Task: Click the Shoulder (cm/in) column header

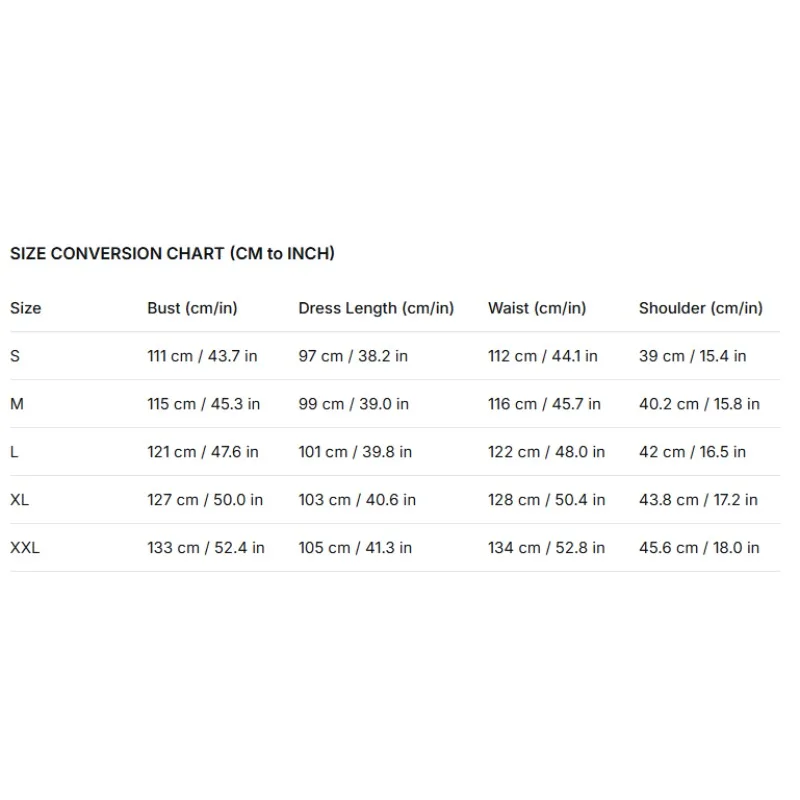Action: [701, 308]
